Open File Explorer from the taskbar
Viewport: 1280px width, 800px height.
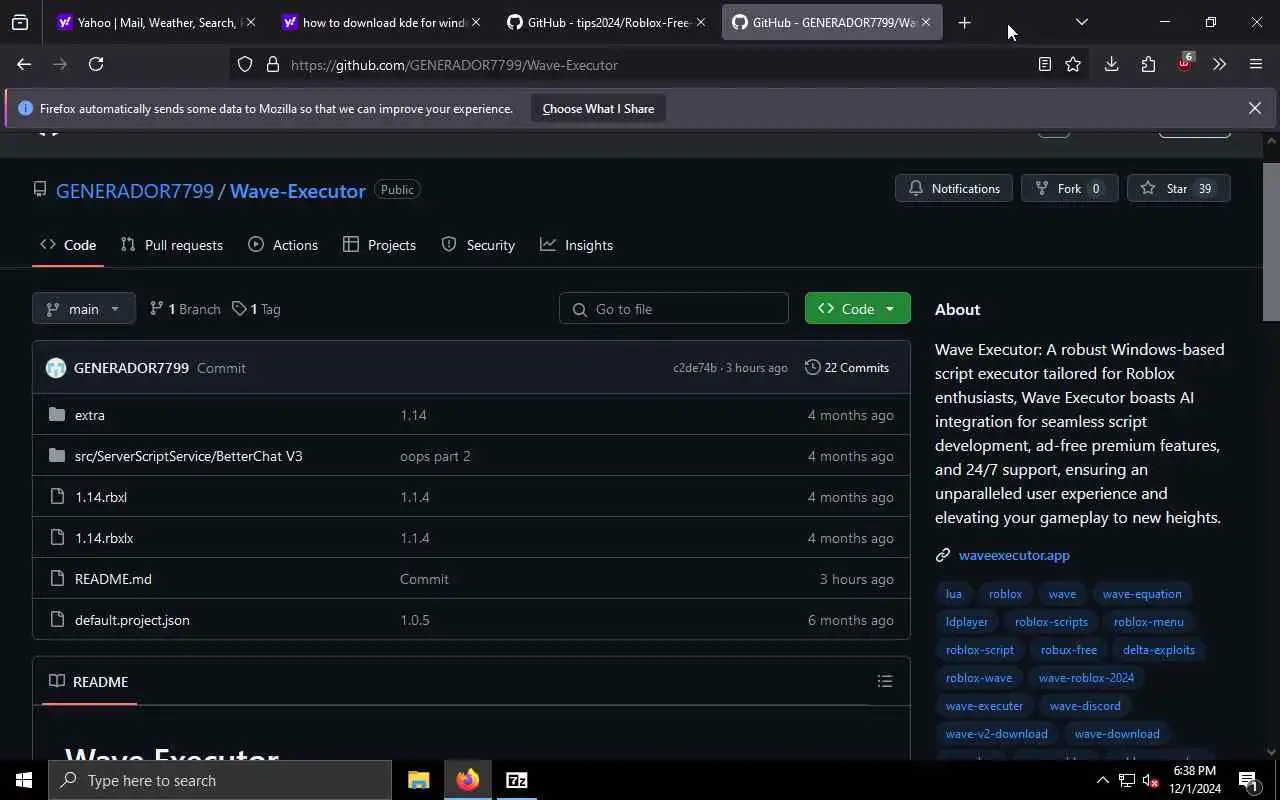point(418,780)
